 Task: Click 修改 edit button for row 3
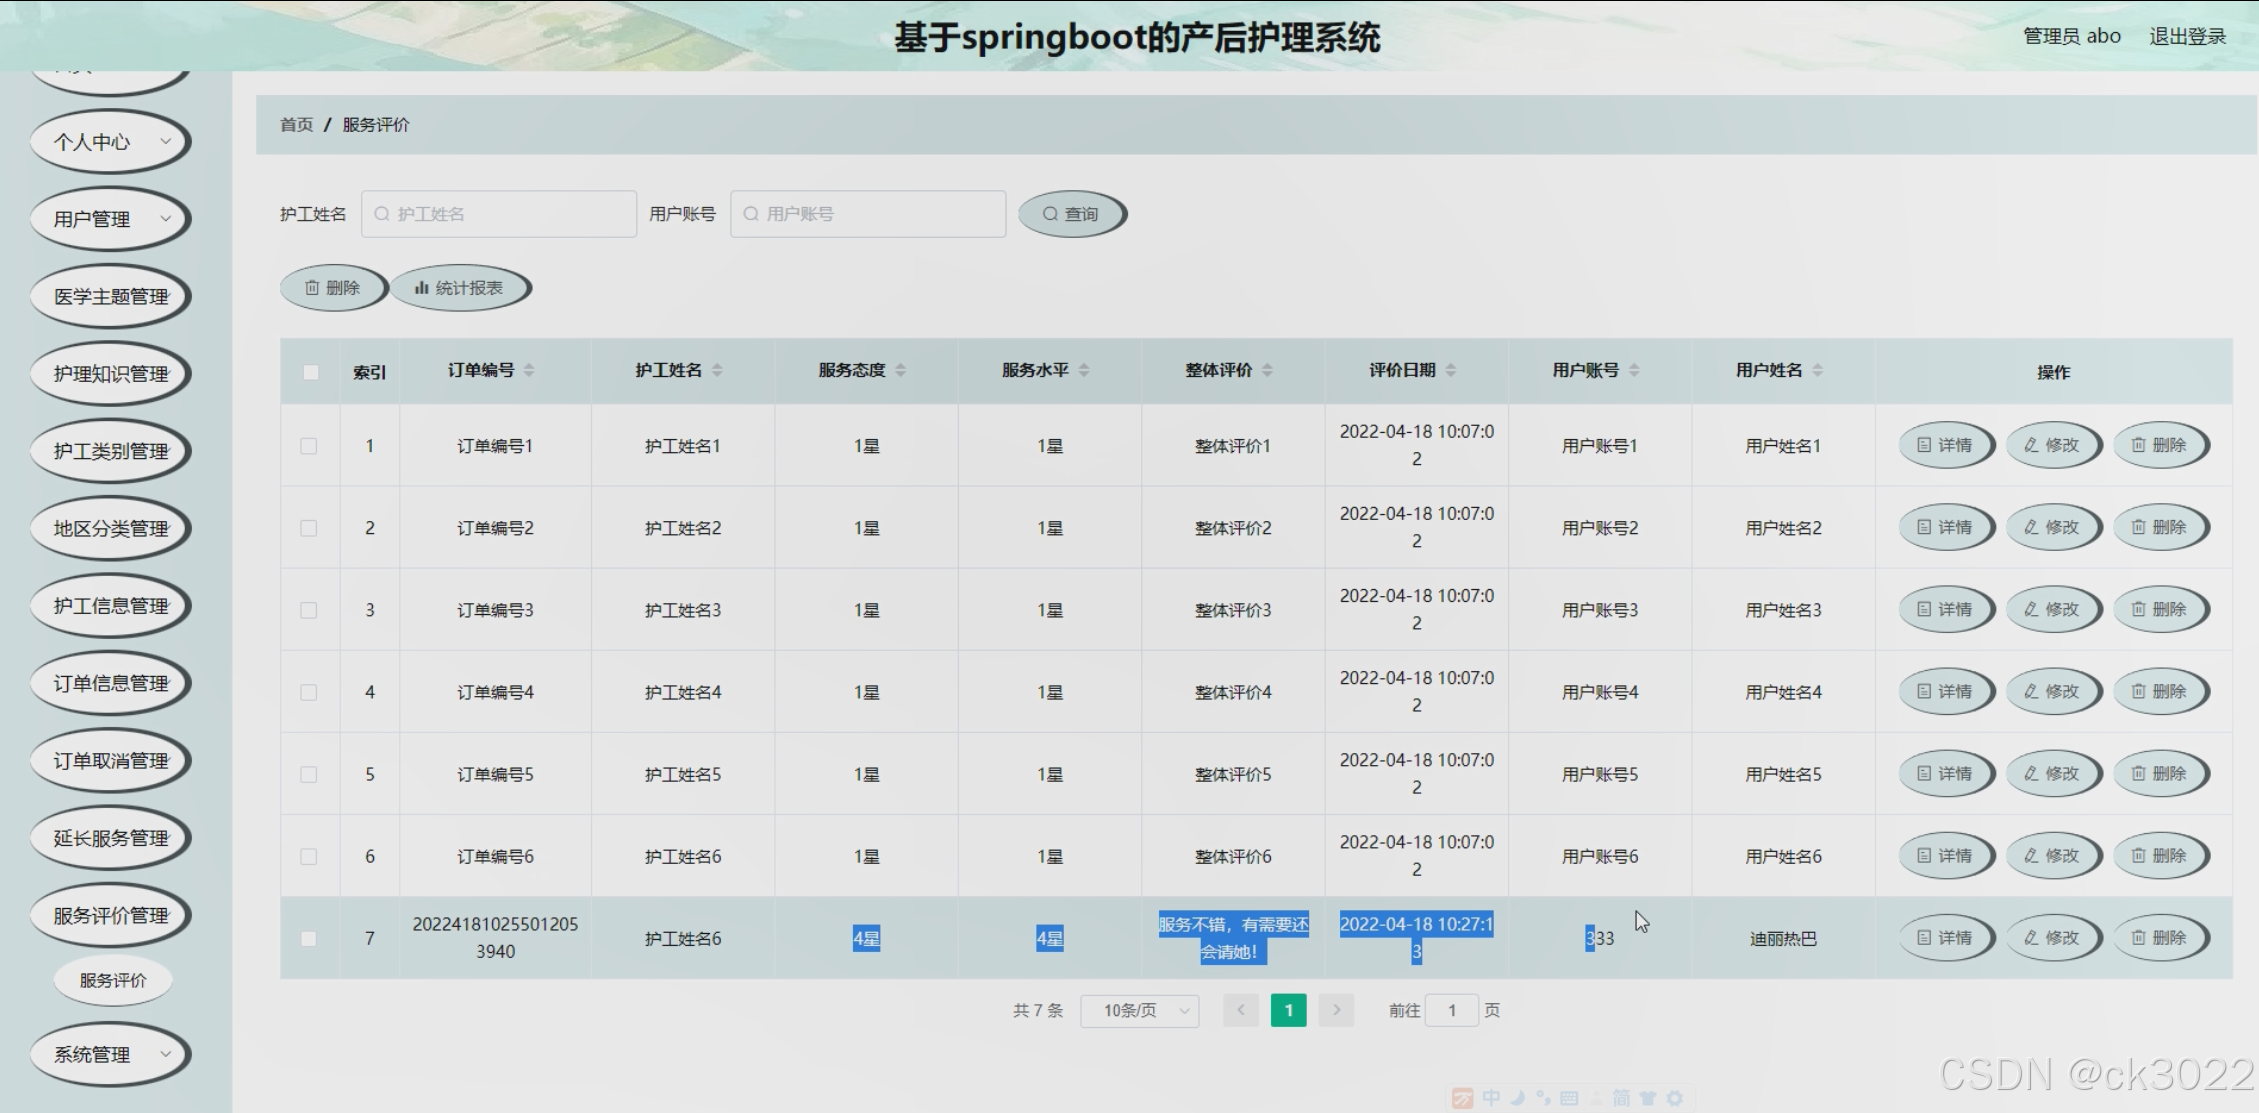click(2052, 609)
